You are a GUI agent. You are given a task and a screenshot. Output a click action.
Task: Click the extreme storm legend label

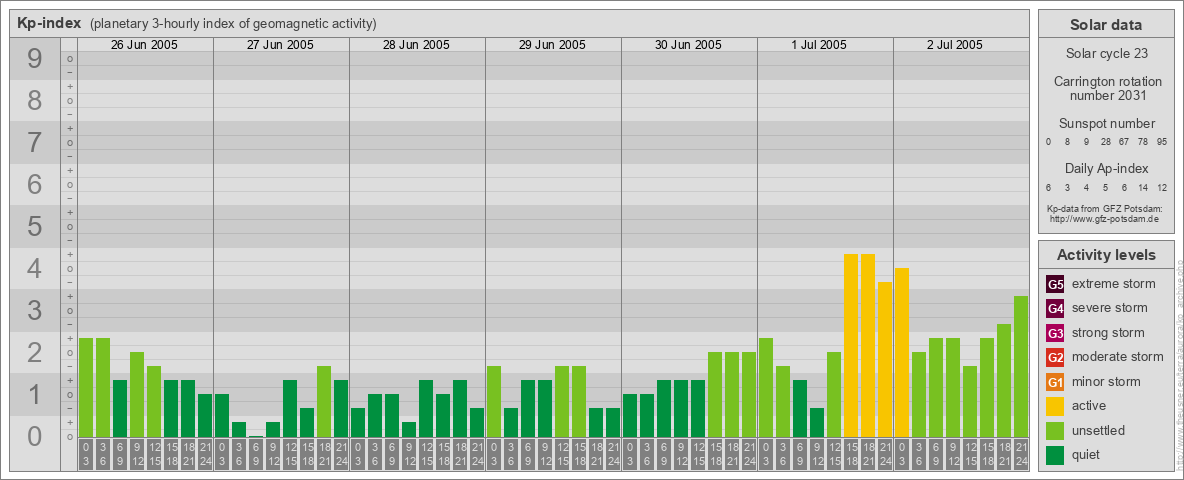(x=1114, y=285)
